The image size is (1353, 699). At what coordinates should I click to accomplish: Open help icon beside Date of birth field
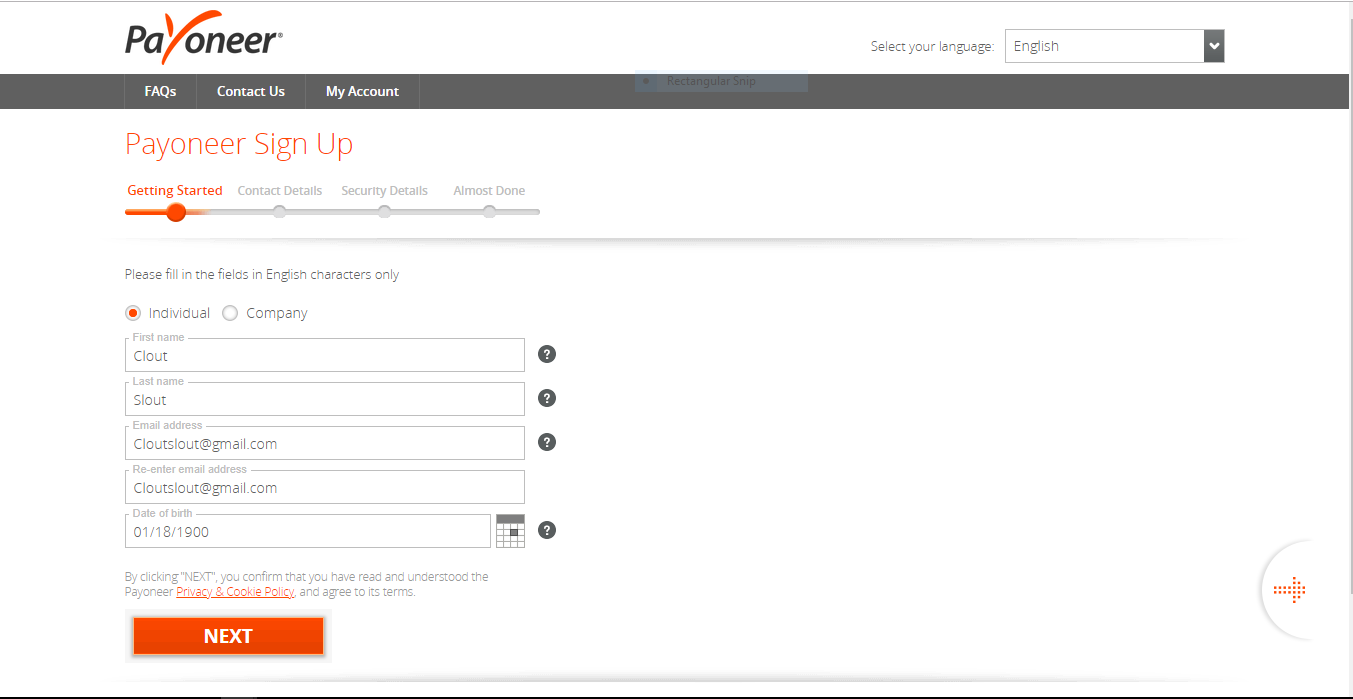[547, 530]
